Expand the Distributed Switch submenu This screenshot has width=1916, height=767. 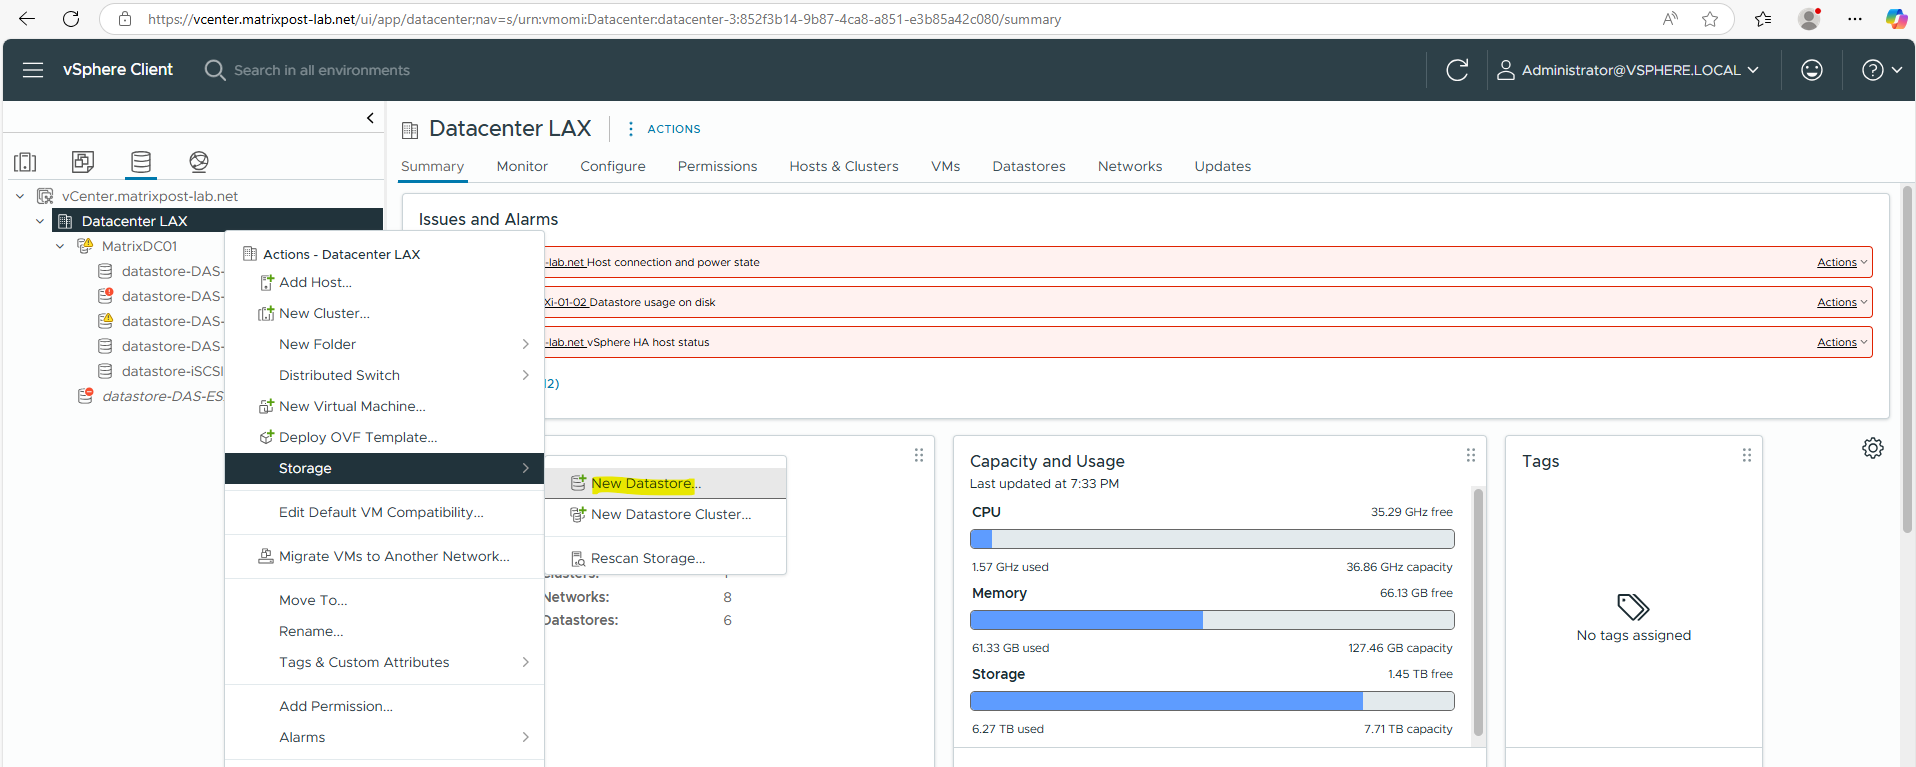point(525,375)
